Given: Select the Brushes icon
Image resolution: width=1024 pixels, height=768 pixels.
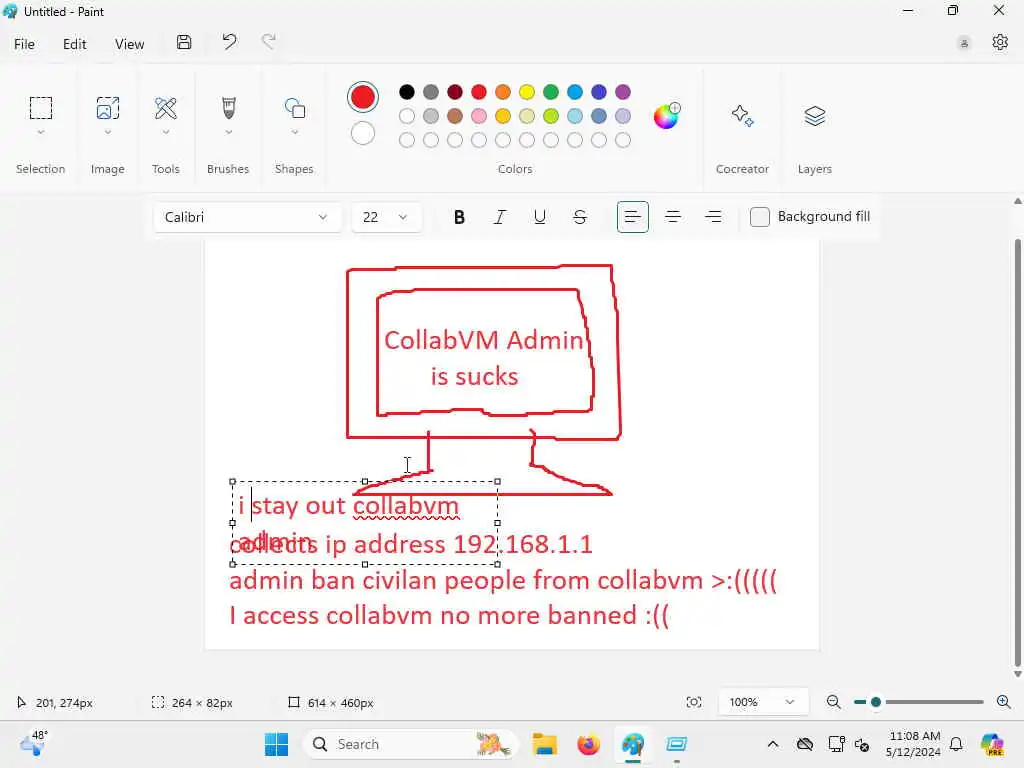Looking at the screenshot, I should pyautogui.click(x=229, y=108).
